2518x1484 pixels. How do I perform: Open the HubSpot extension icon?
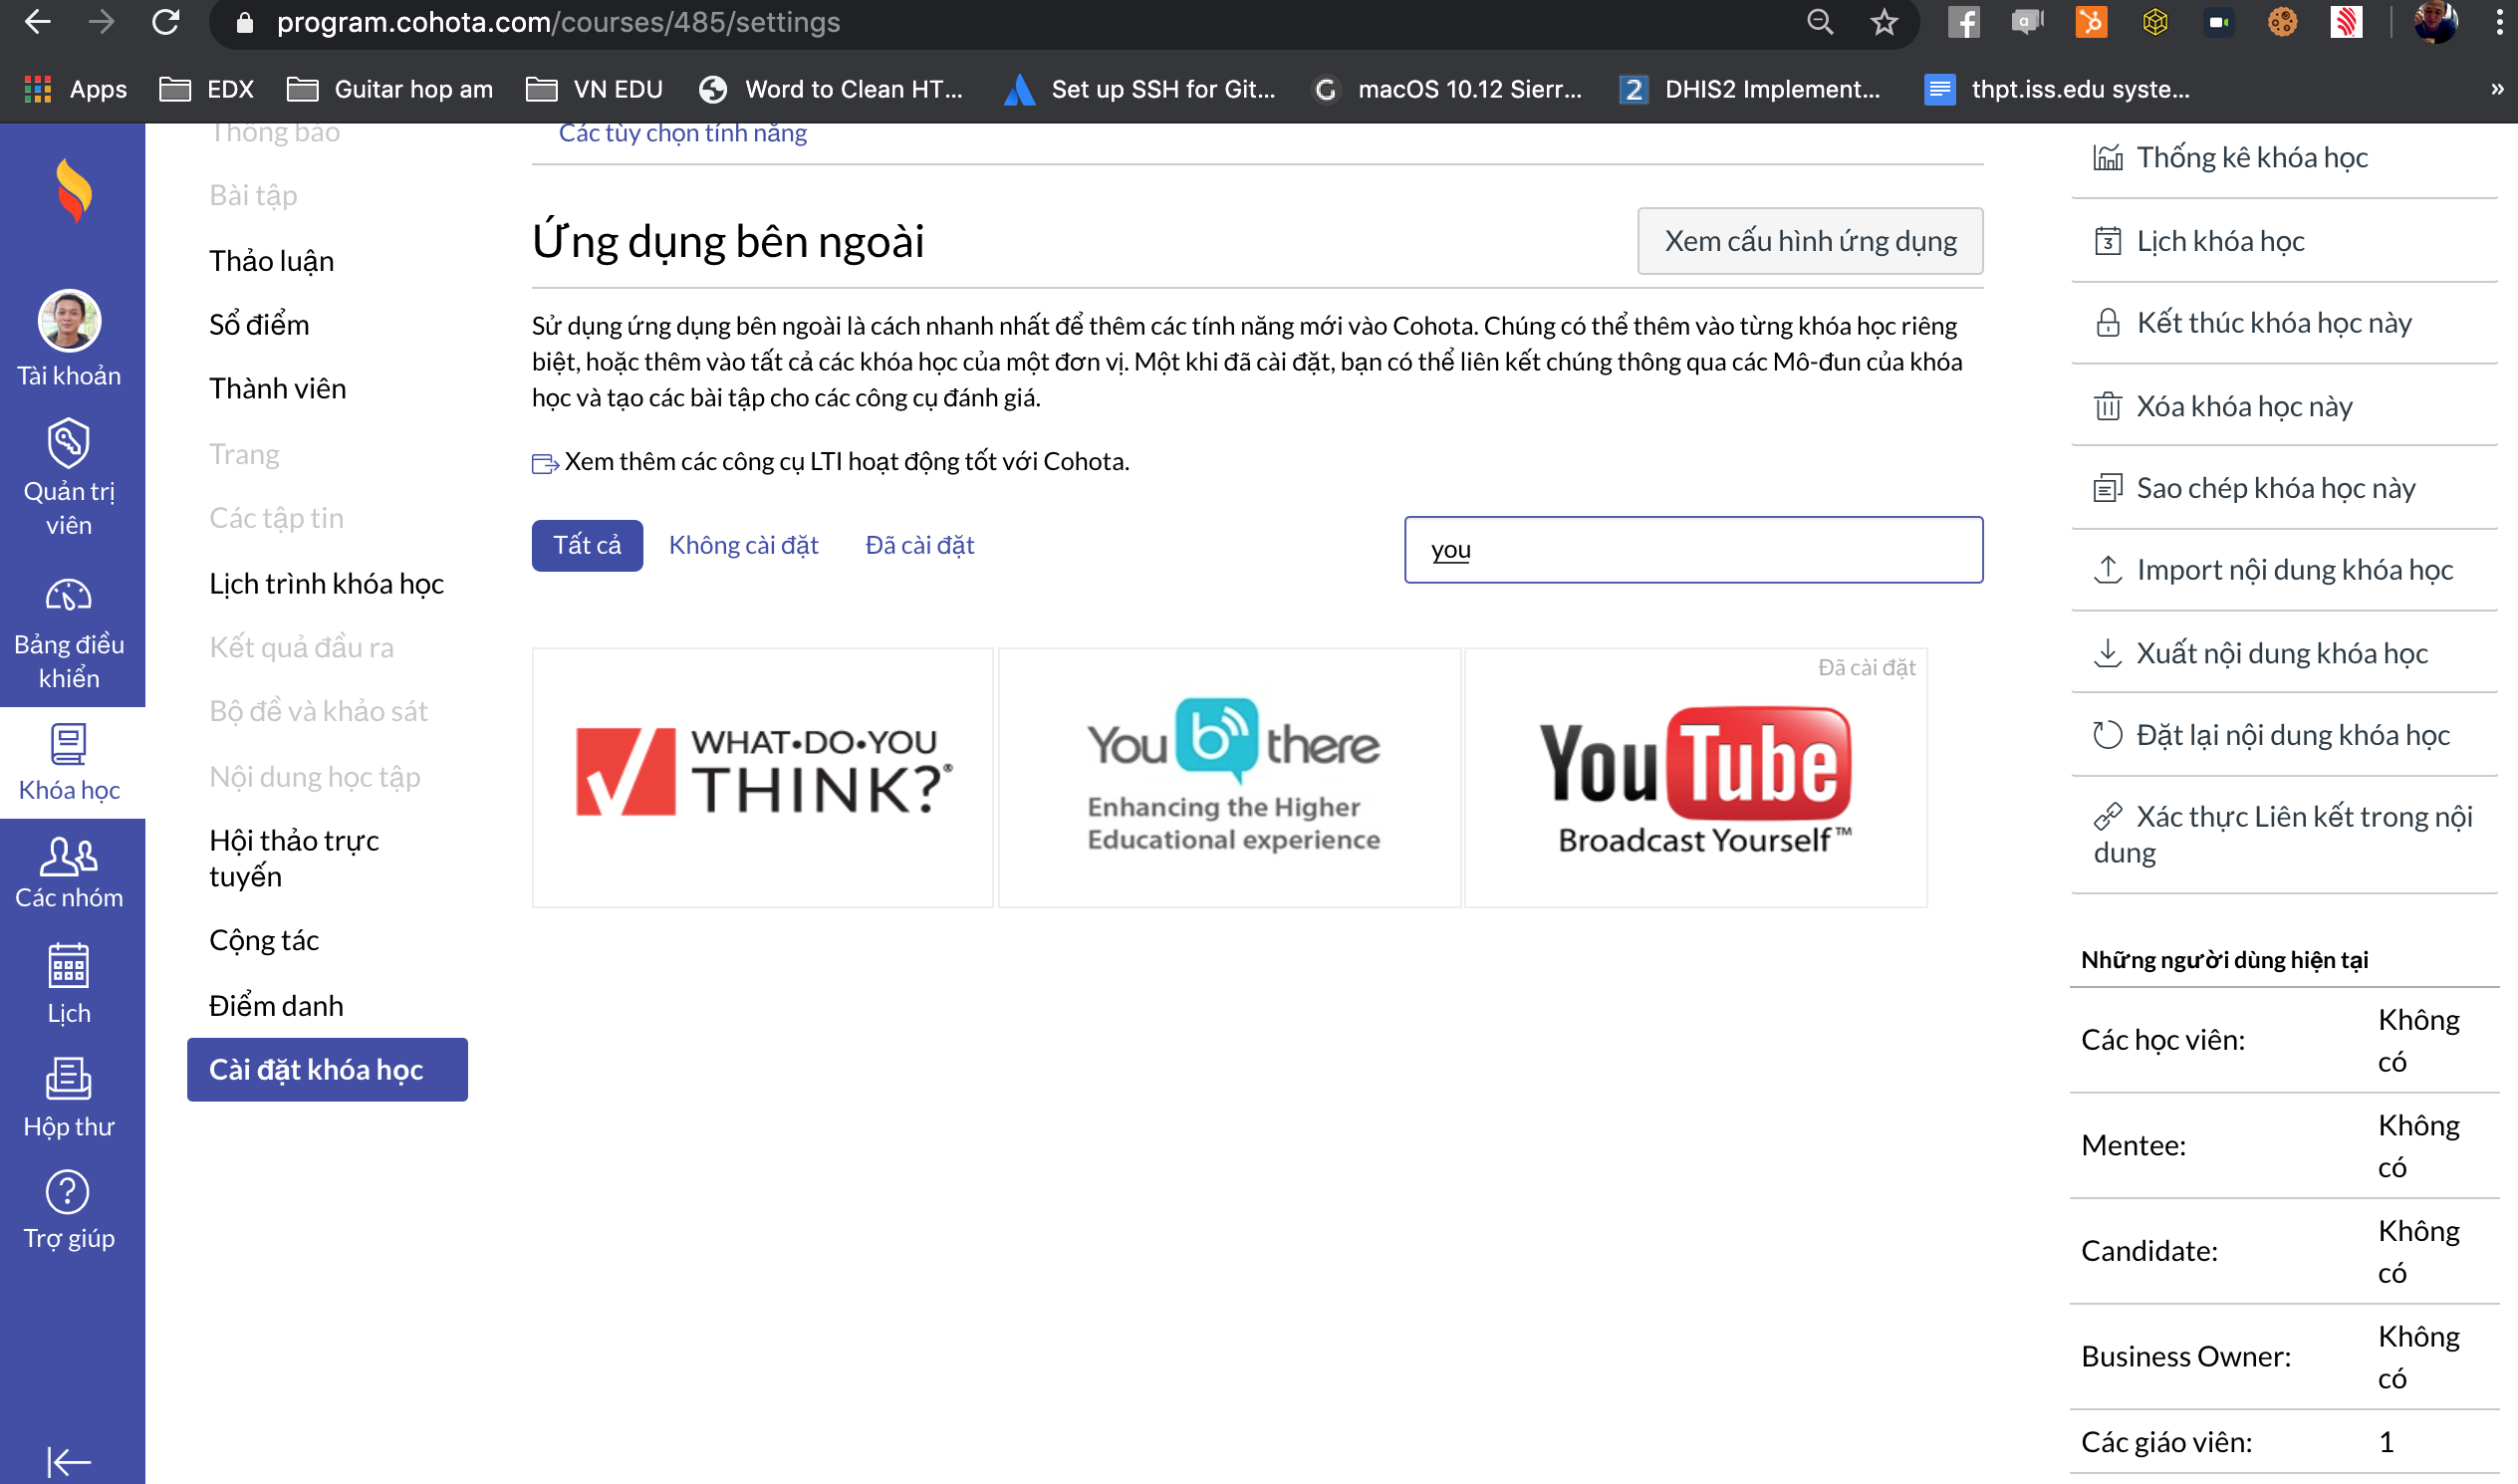2091,22
